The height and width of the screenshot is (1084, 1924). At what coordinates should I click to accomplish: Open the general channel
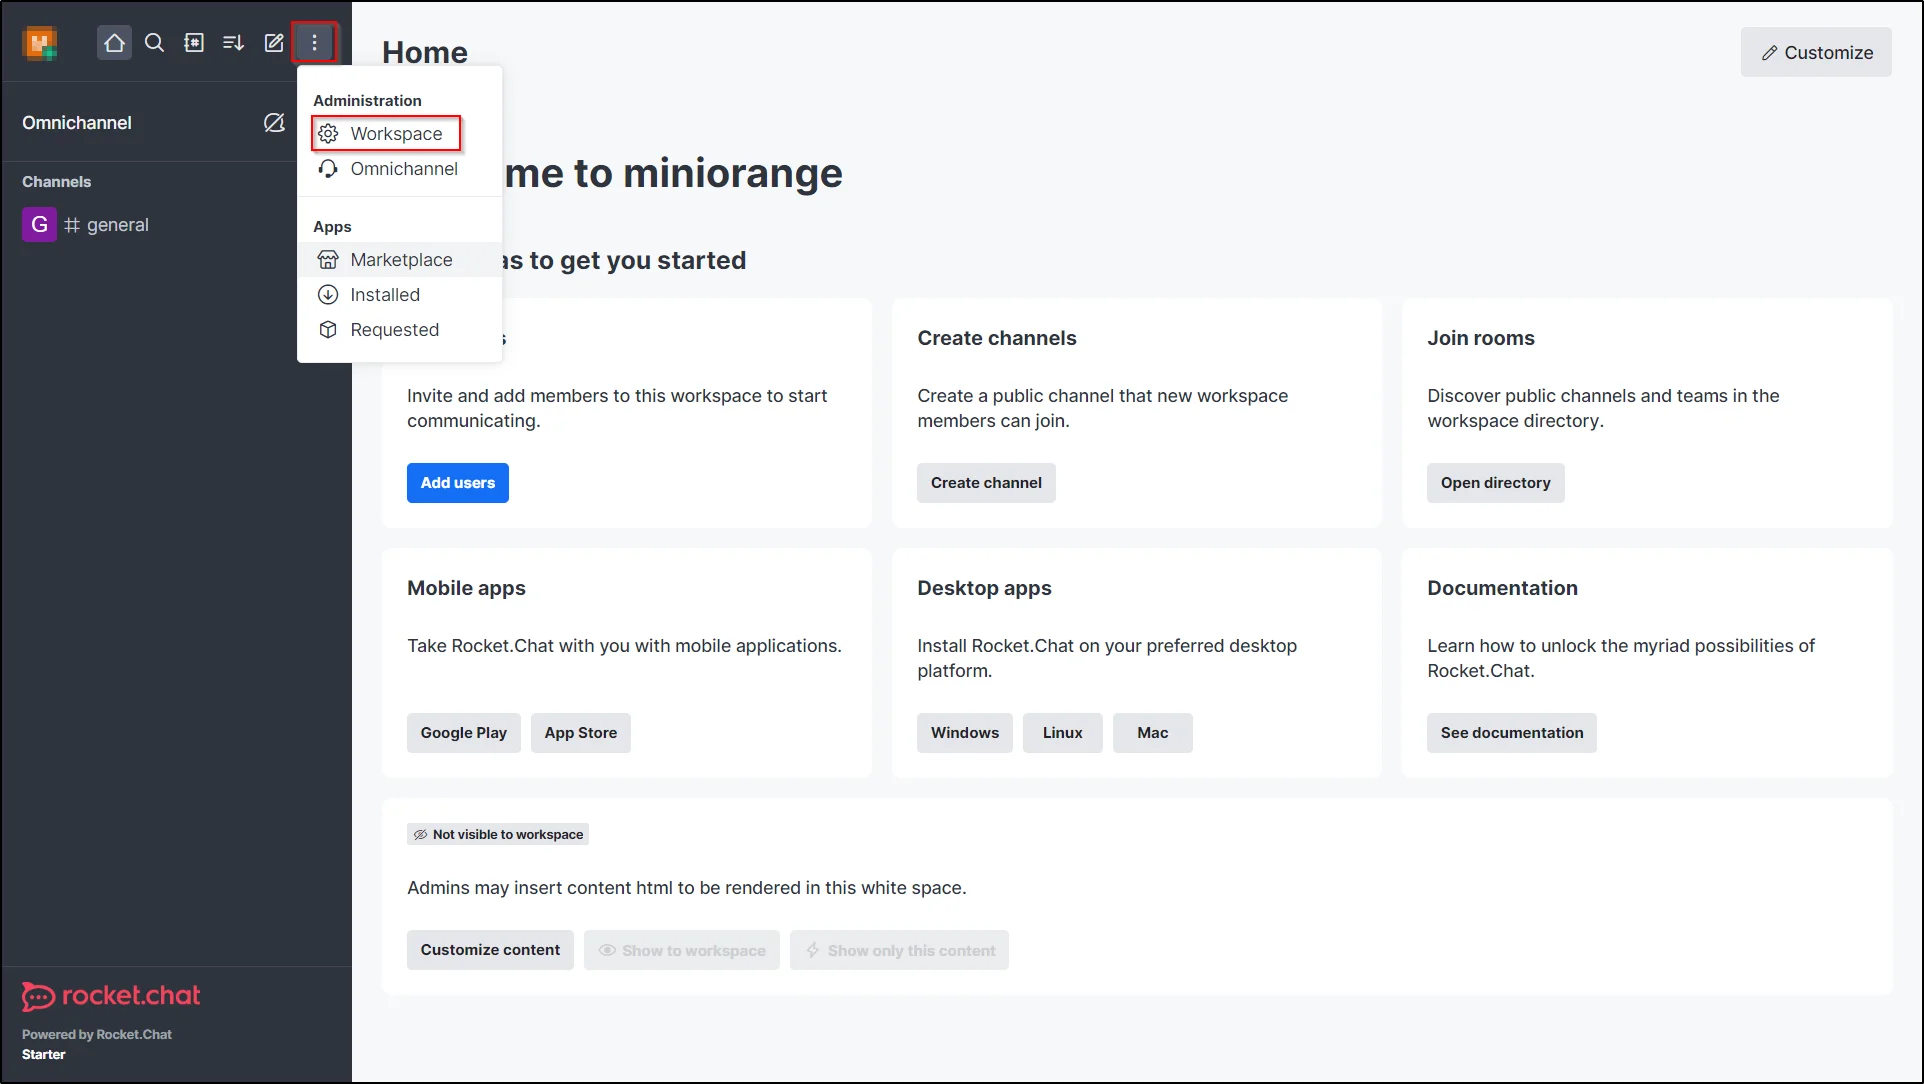tap(176, 225)
